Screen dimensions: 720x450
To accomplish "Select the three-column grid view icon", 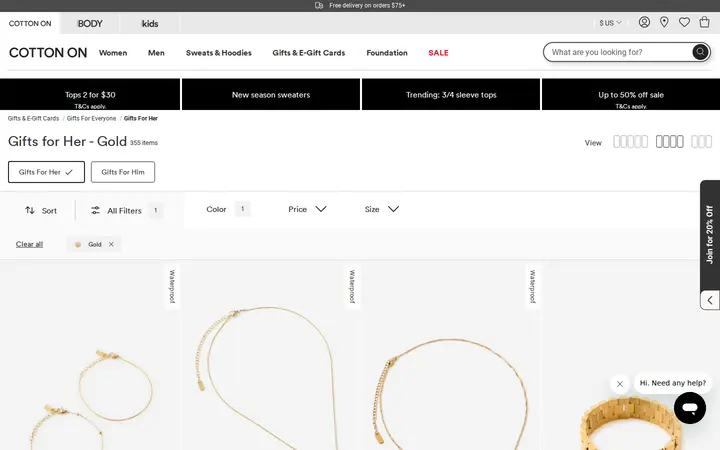I will 701,141.
